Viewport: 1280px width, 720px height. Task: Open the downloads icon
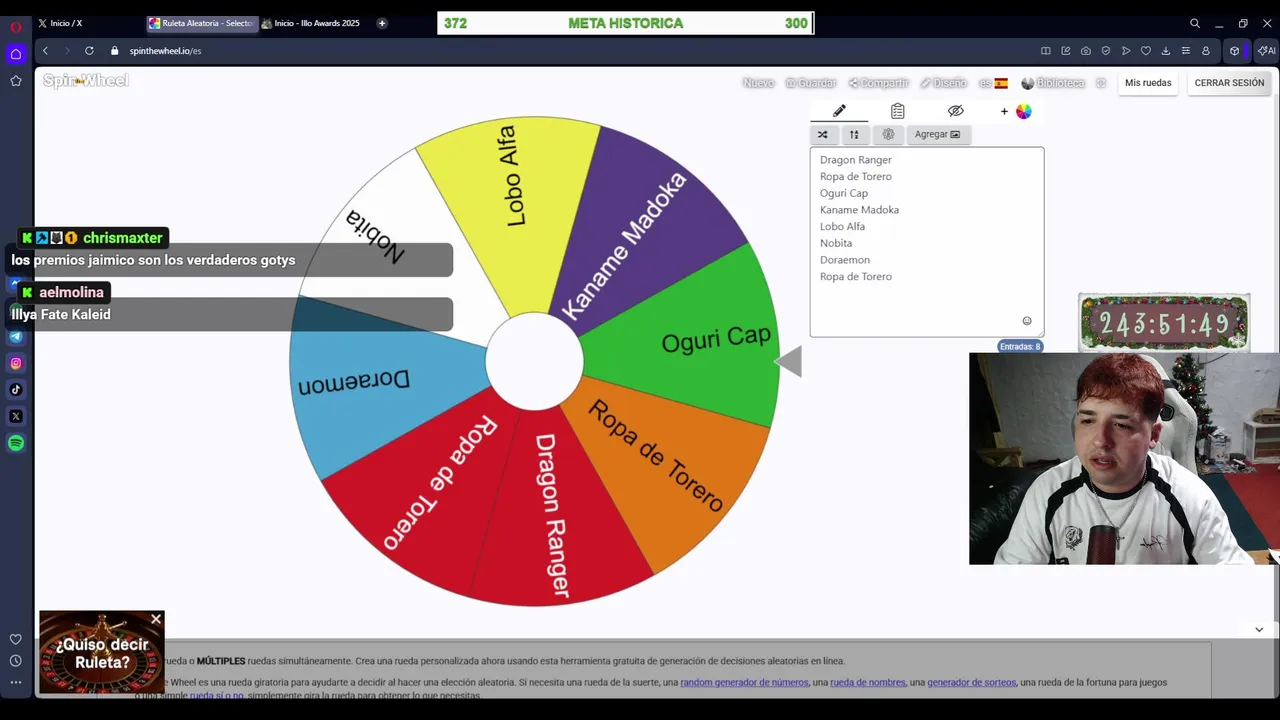pos(1166,51)
